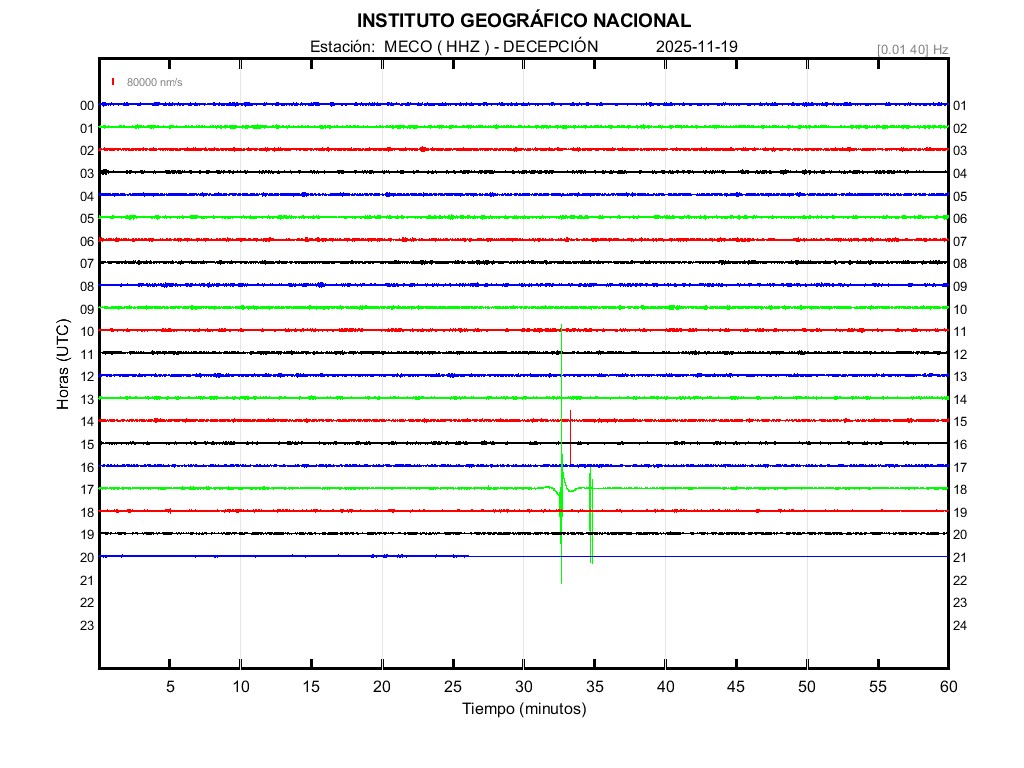
Task: Click the 5 tick label on the time axis
Action: [170, 686]
